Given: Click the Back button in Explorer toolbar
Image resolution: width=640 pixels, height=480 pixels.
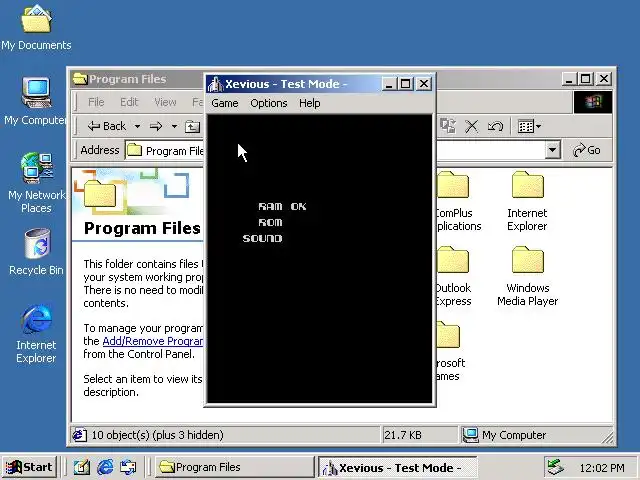Looking at the screenshot, I should [x=107, y=127].
